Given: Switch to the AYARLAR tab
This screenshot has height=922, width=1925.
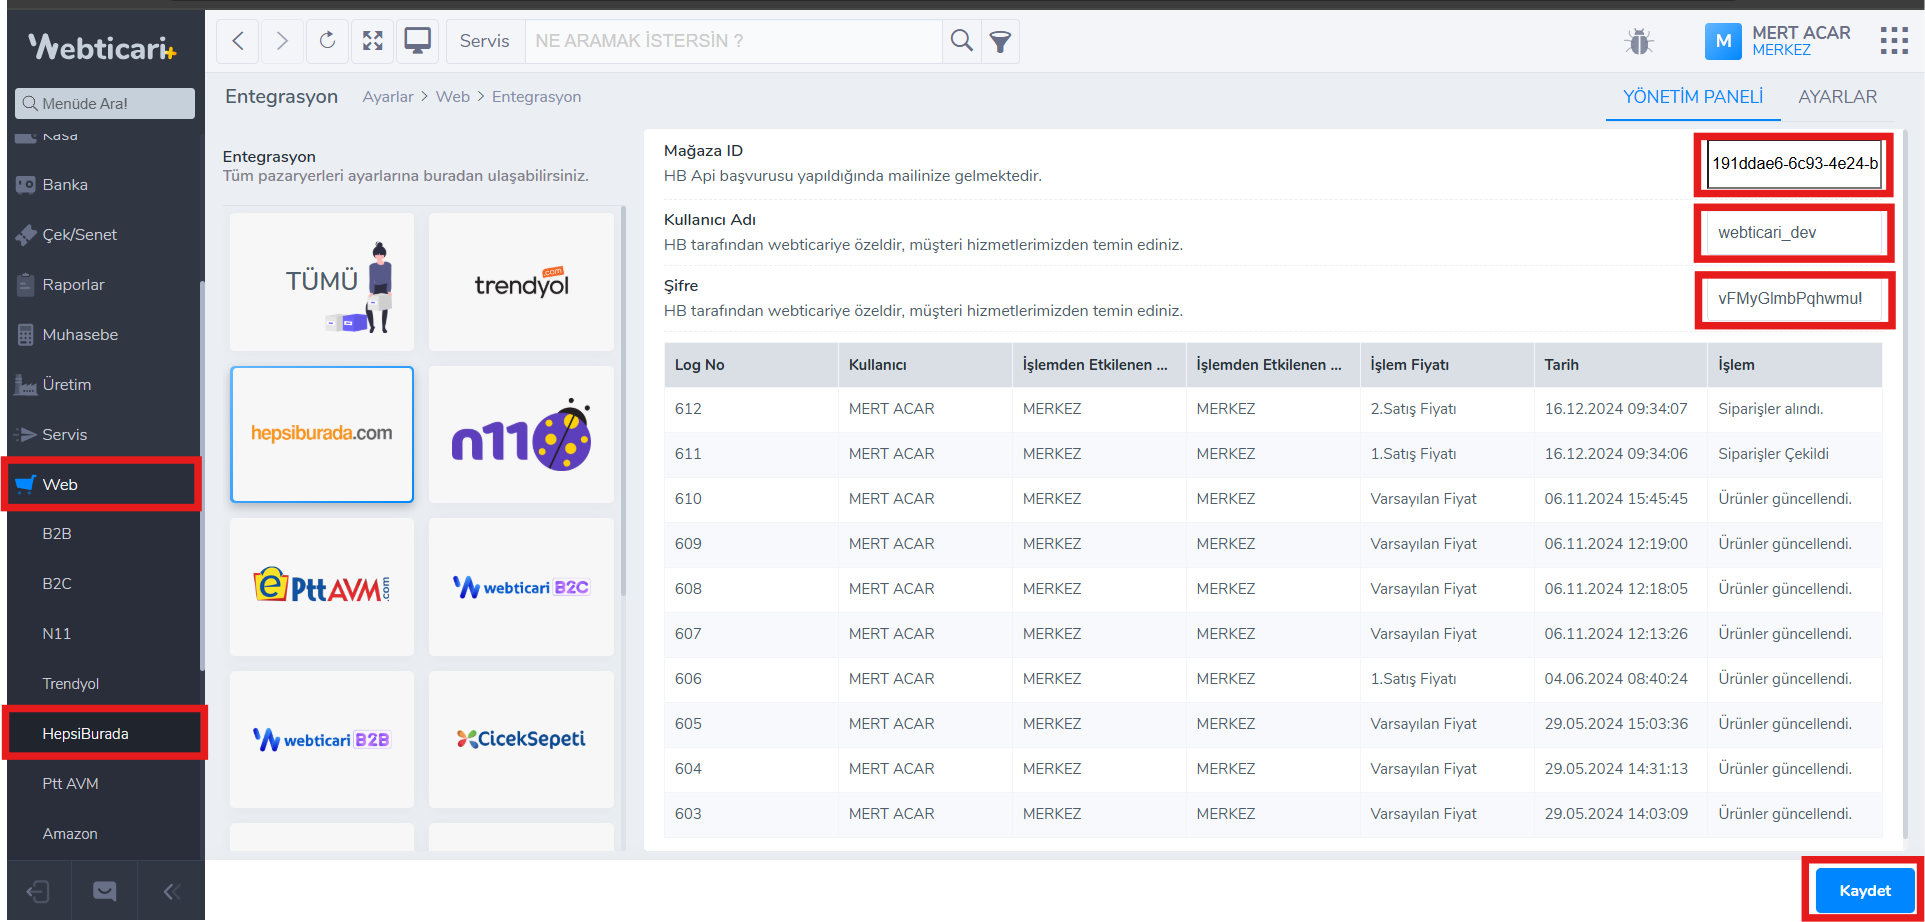Looking at the screenshot, I should click(1837, 97).
